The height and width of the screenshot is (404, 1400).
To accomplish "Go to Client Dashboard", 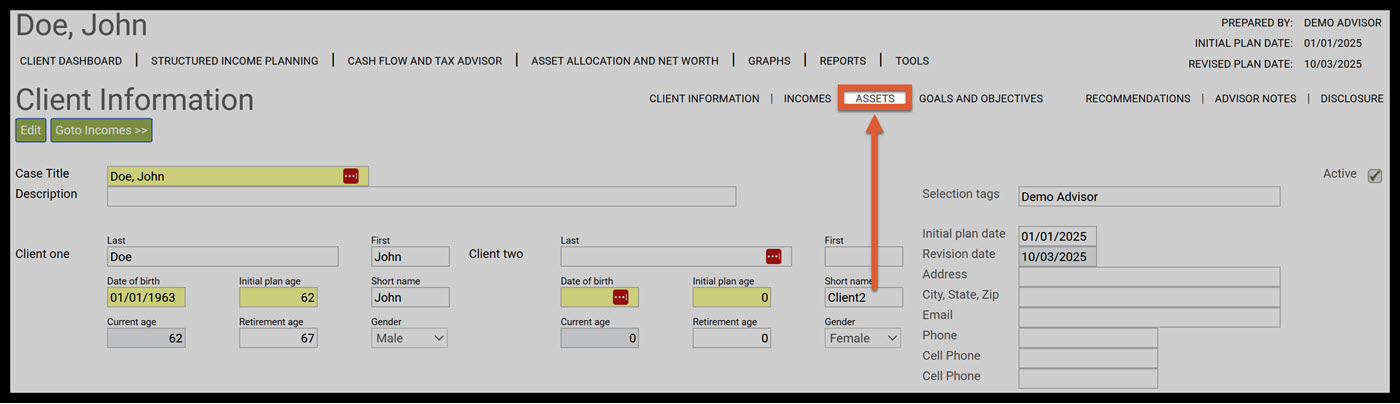I will [71, 61].
